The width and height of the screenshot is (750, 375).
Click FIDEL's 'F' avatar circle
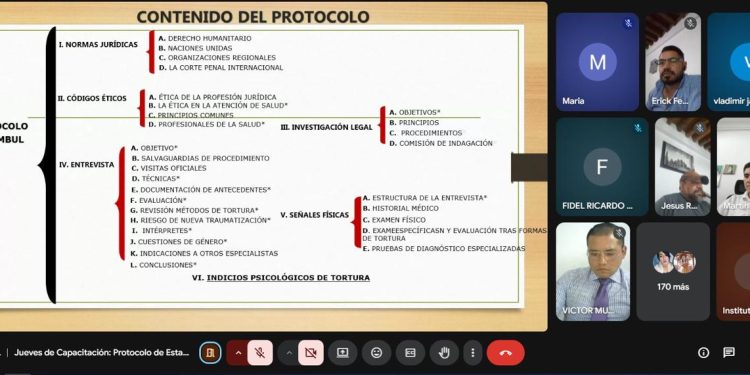602,167
